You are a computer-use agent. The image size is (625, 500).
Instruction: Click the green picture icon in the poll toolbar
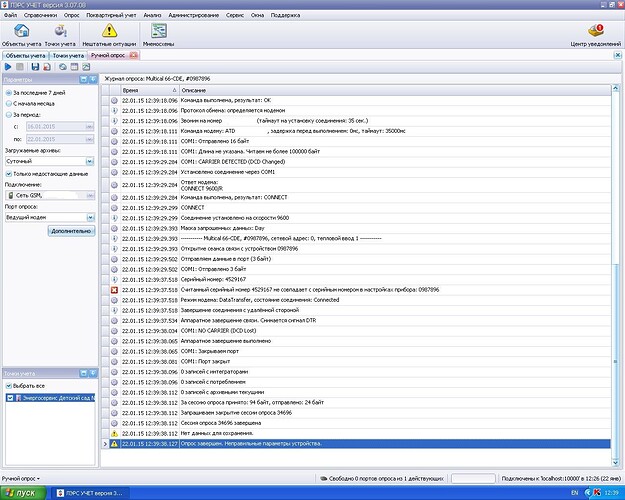[x=86, y=67]
